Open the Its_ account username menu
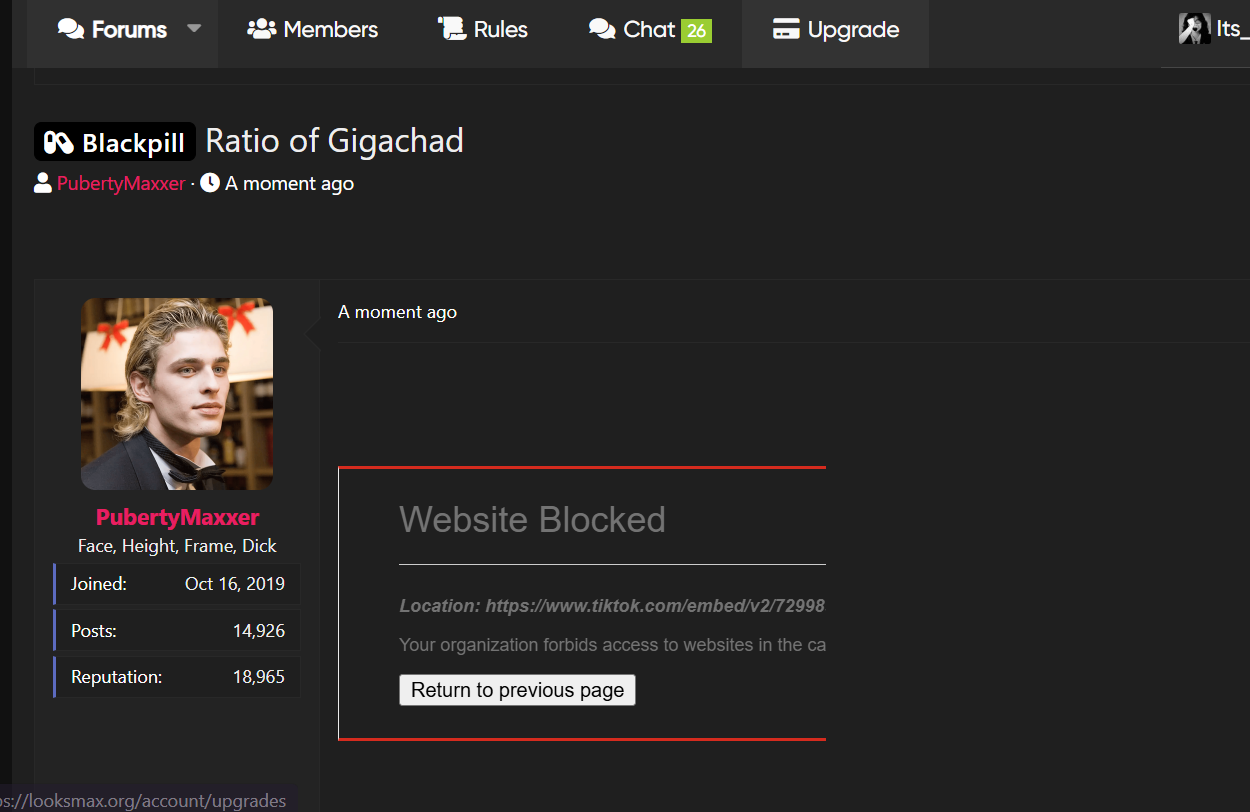The height and width of the screenshot is (812, 1250). pyautogui.click(x=1232, y=29)
